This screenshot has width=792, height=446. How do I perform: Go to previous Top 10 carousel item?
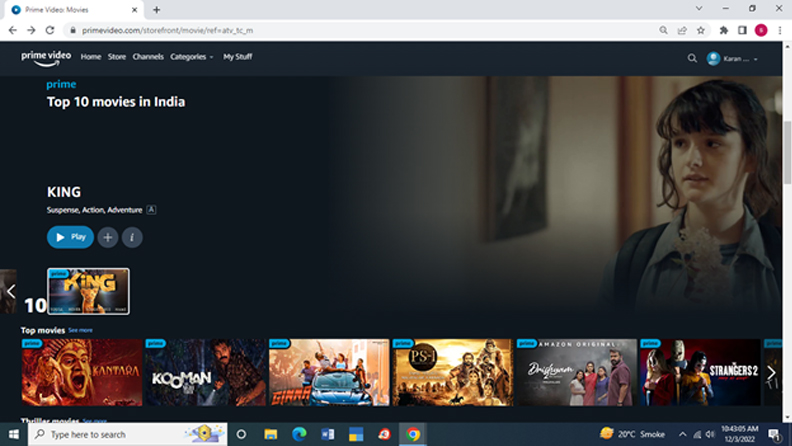point(10,291)
